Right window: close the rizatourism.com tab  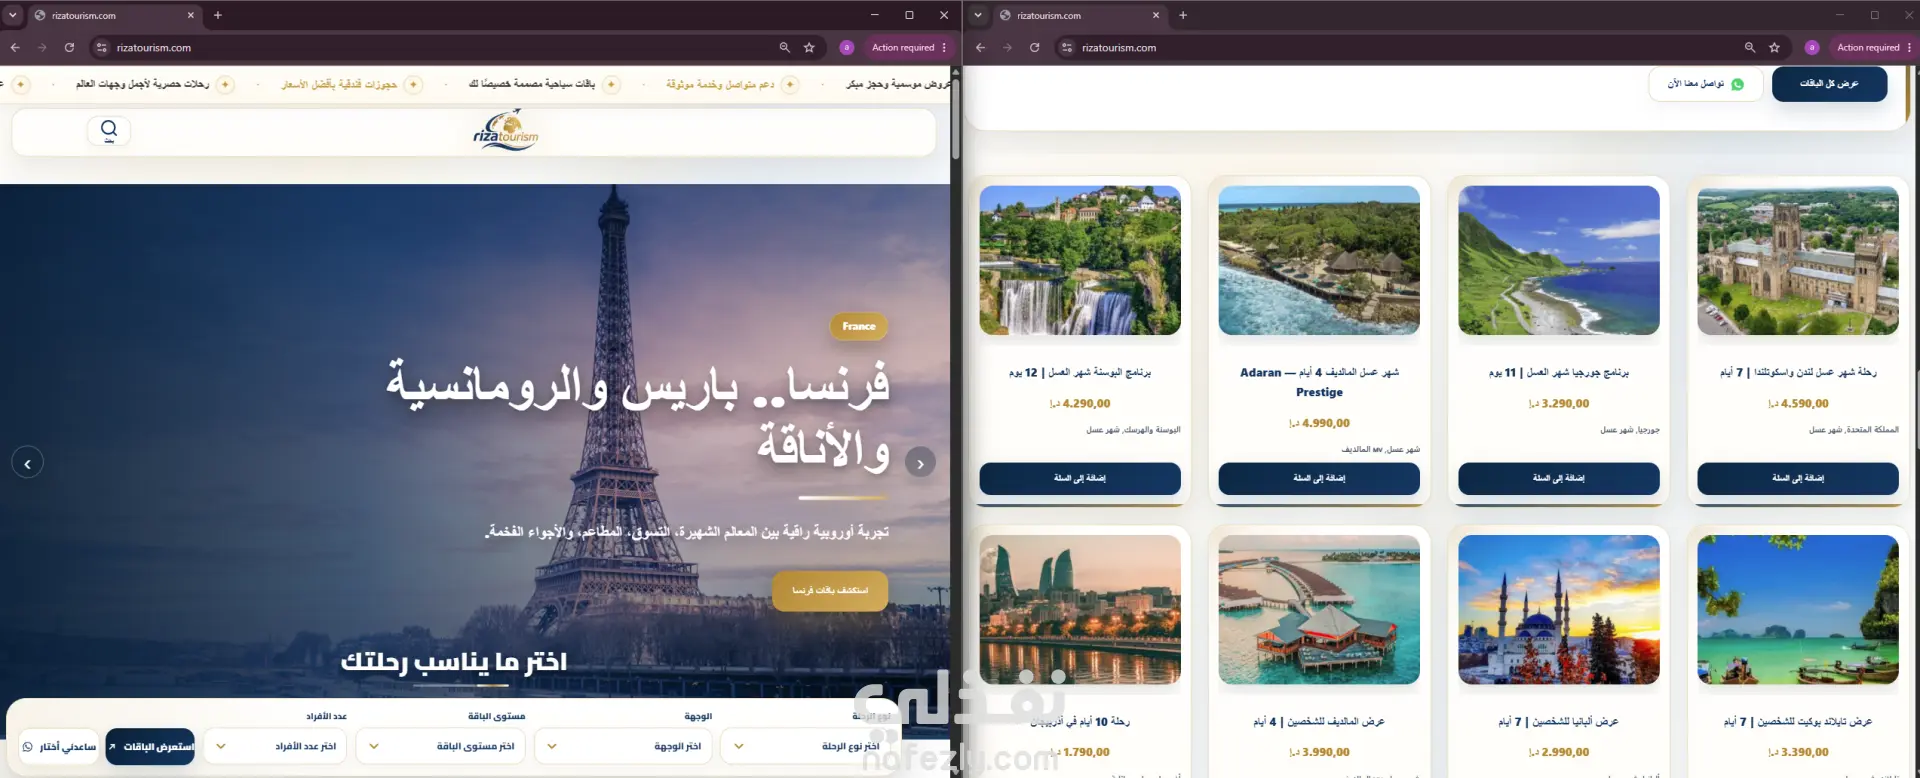[1156, 15]
